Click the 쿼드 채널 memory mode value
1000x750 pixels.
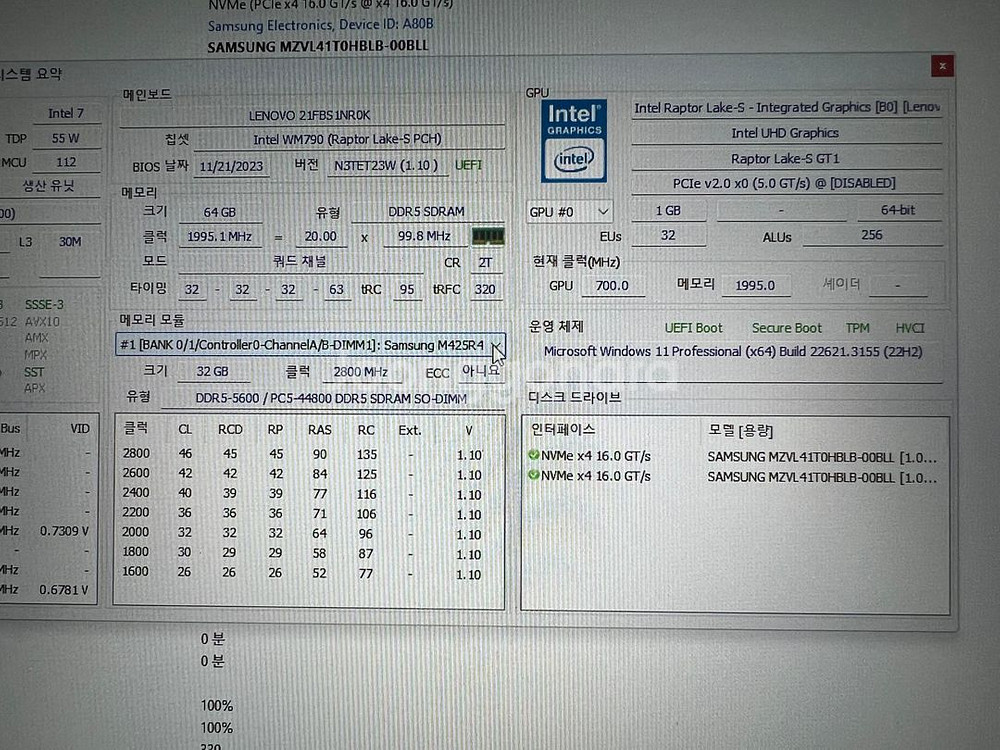[300, 261]
